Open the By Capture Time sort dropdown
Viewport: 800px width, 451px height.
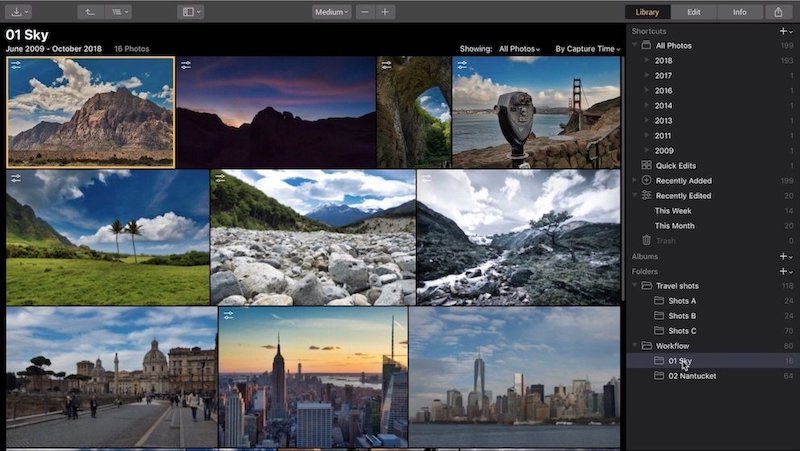pos(587,48)
